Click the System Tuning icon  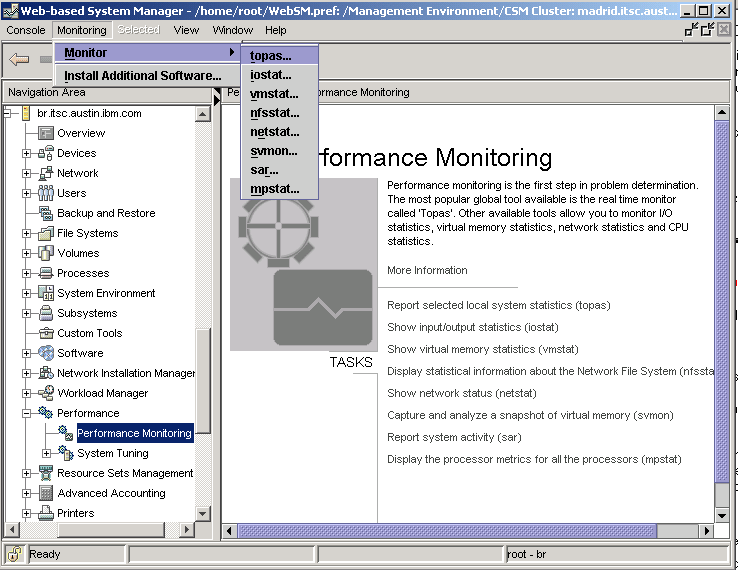click(x=66, y=453)
